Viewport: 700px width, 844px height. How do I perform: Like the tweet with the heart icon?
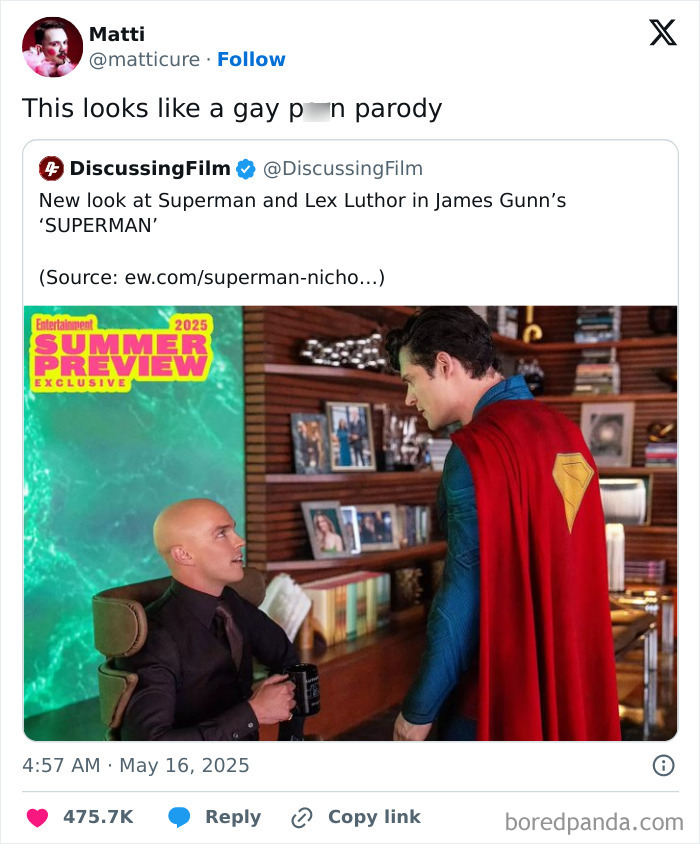click(x=38, y=817)
